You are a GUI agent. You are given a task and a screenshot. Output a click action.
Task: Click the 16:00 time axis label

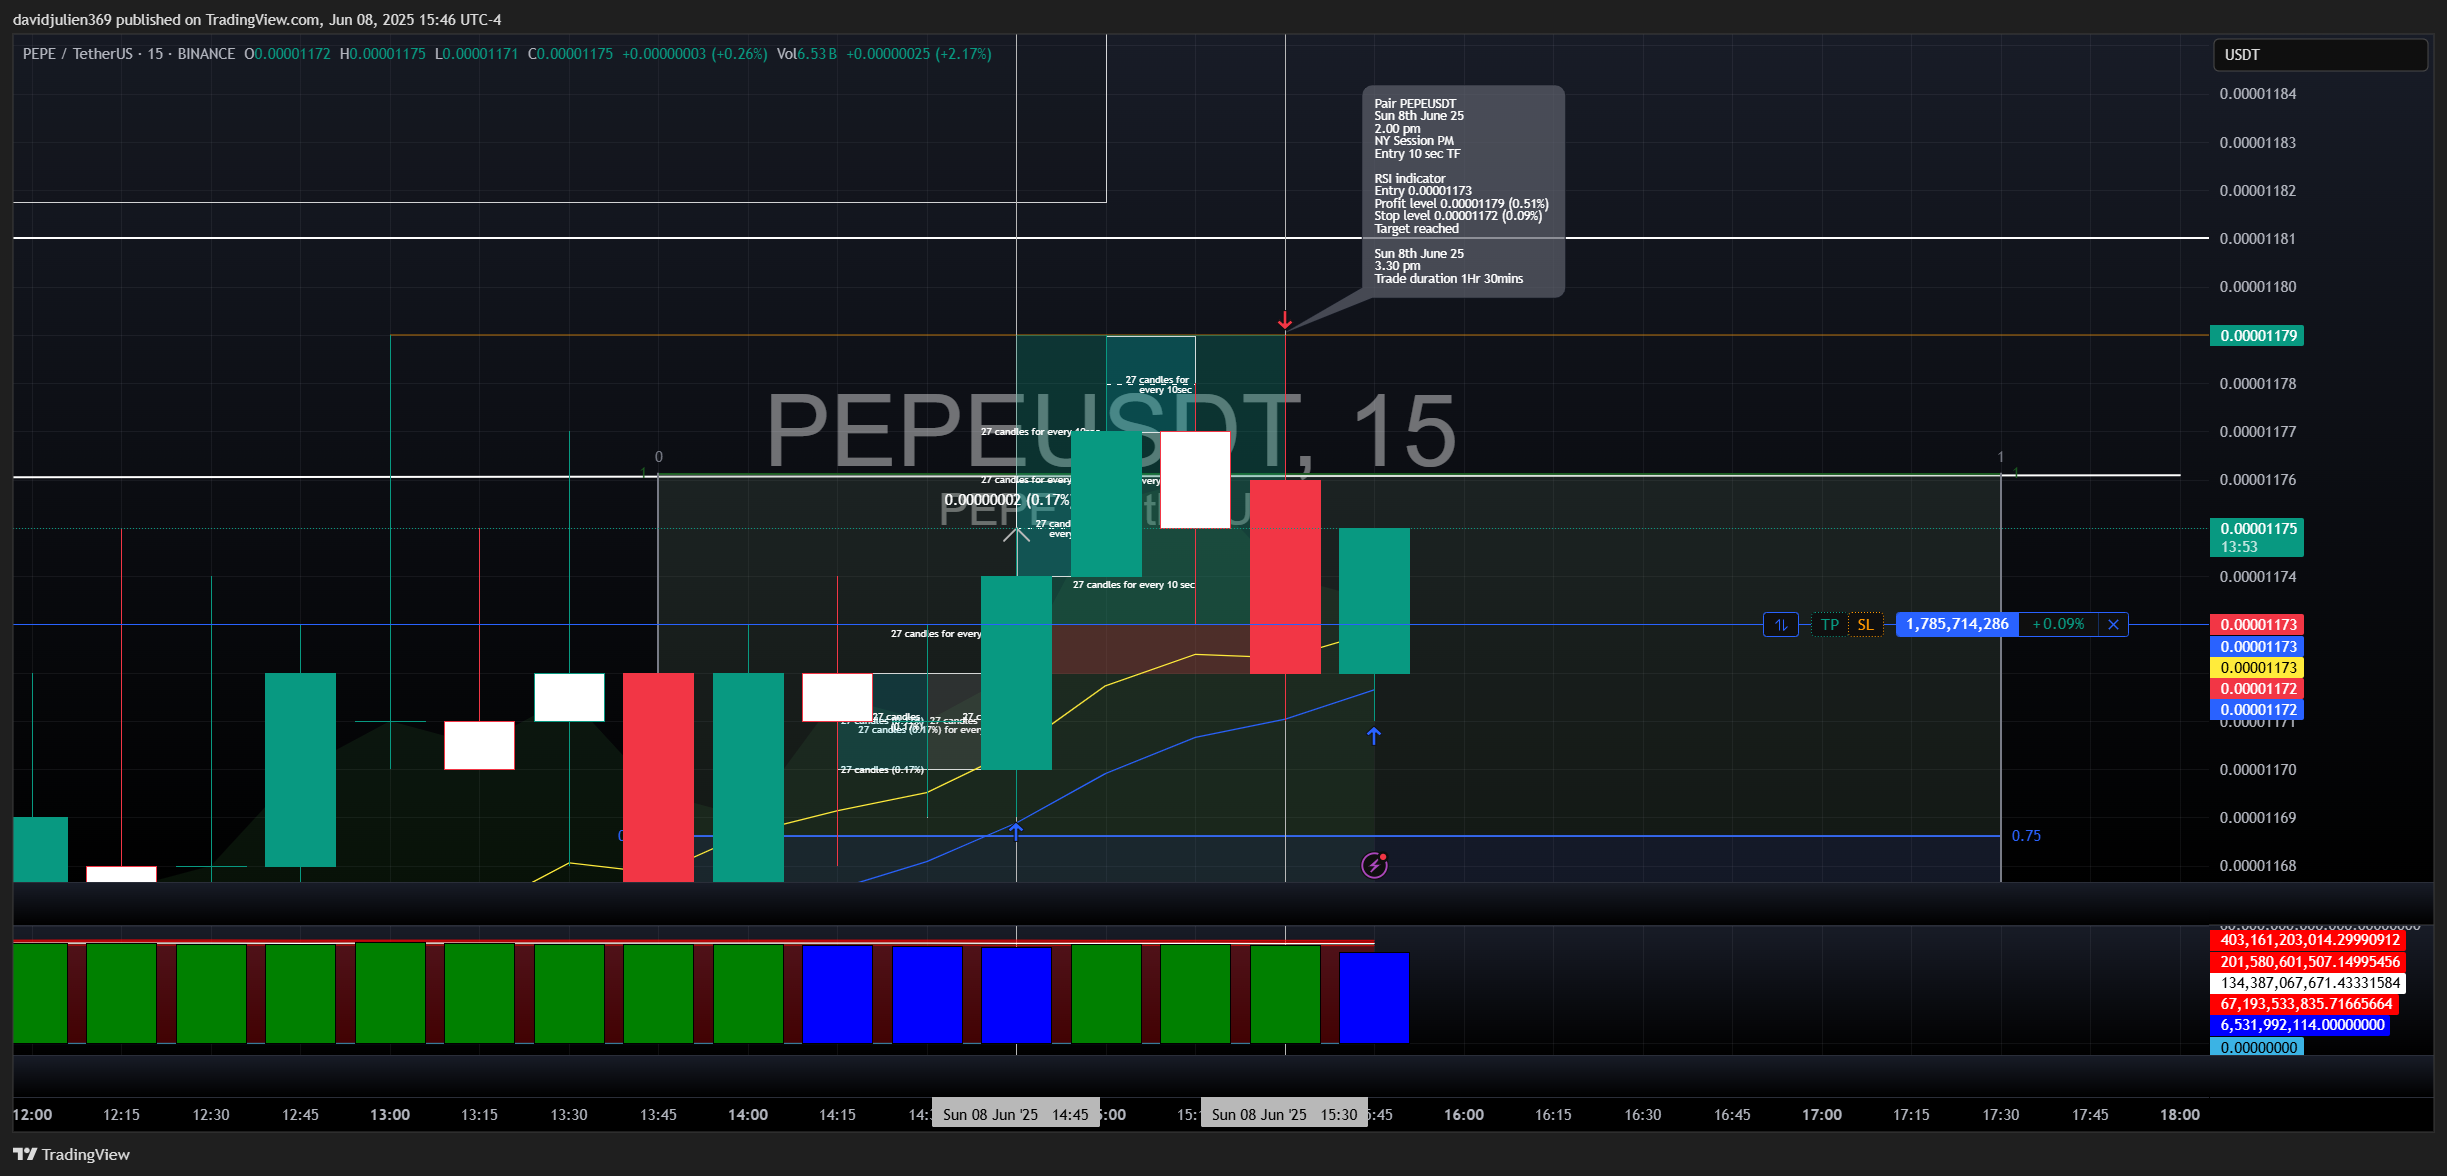tap(1464, 1114)
